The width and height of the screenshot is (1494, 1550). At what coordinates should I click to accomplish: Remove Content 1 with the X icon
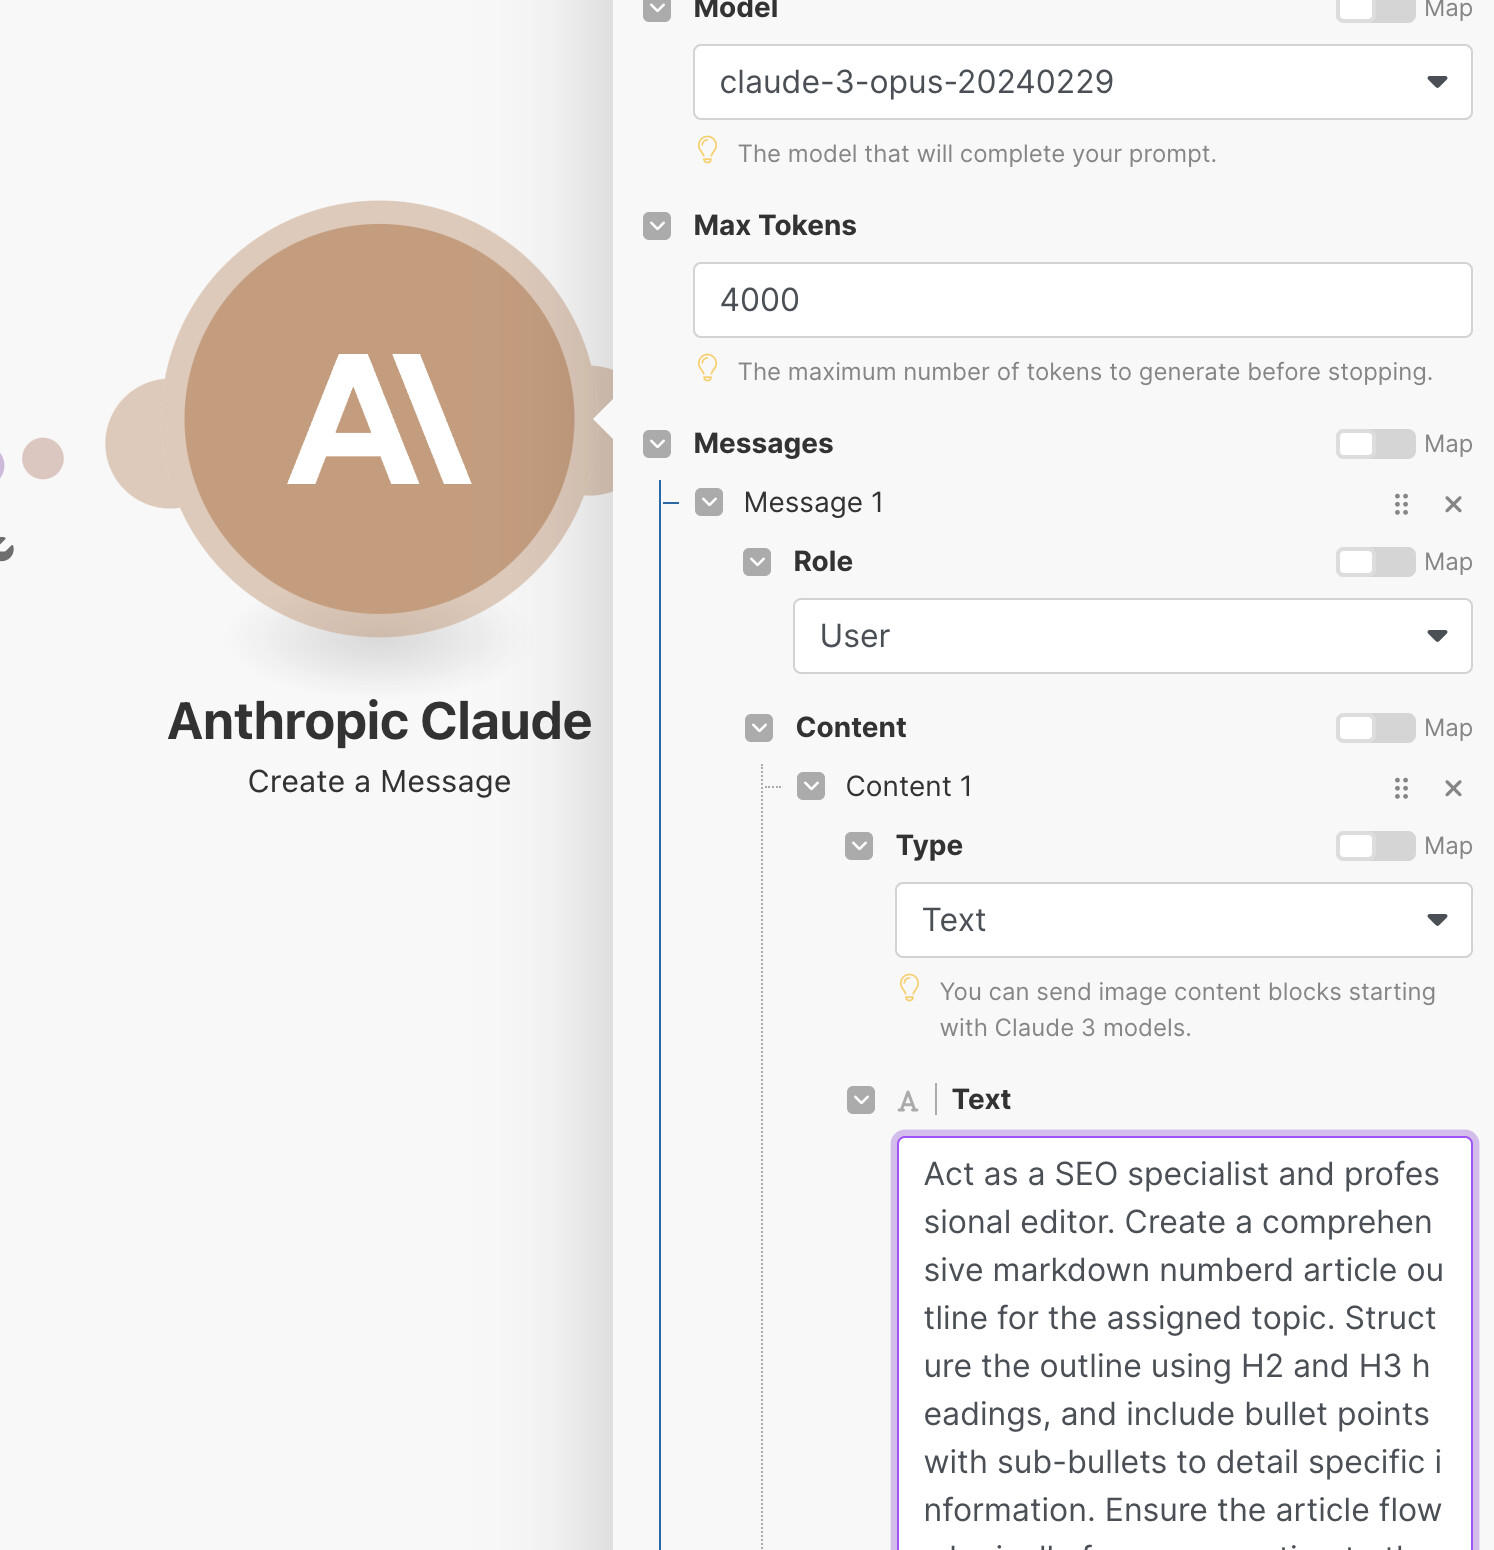(1453, 788)
